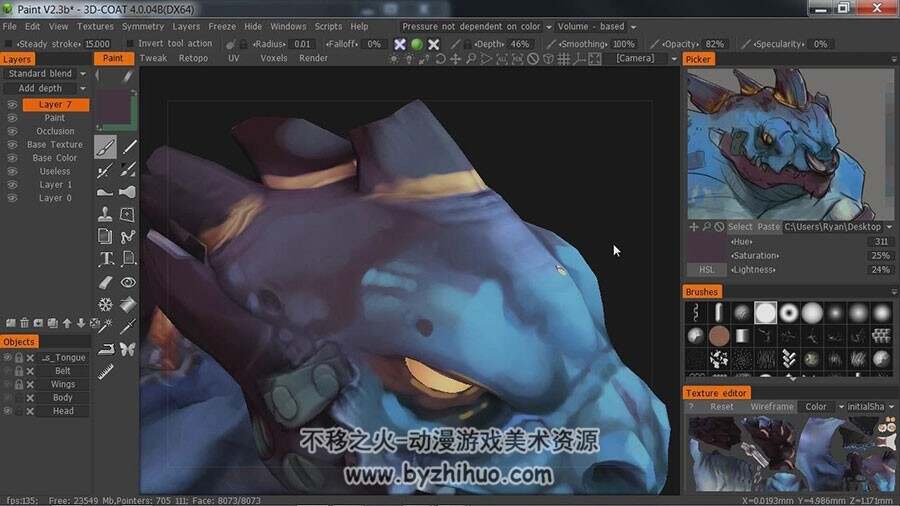Click the HSL mode button
Screen dimensions: 900x506
click(707, 270)
